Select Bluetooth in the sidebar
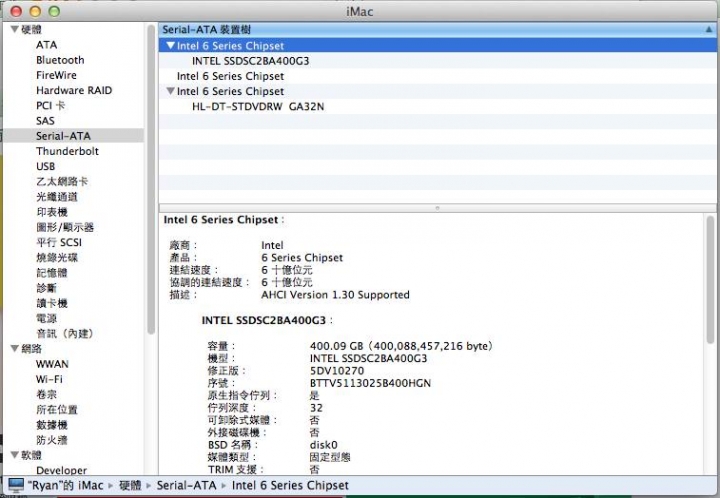 tap(60, 60)
